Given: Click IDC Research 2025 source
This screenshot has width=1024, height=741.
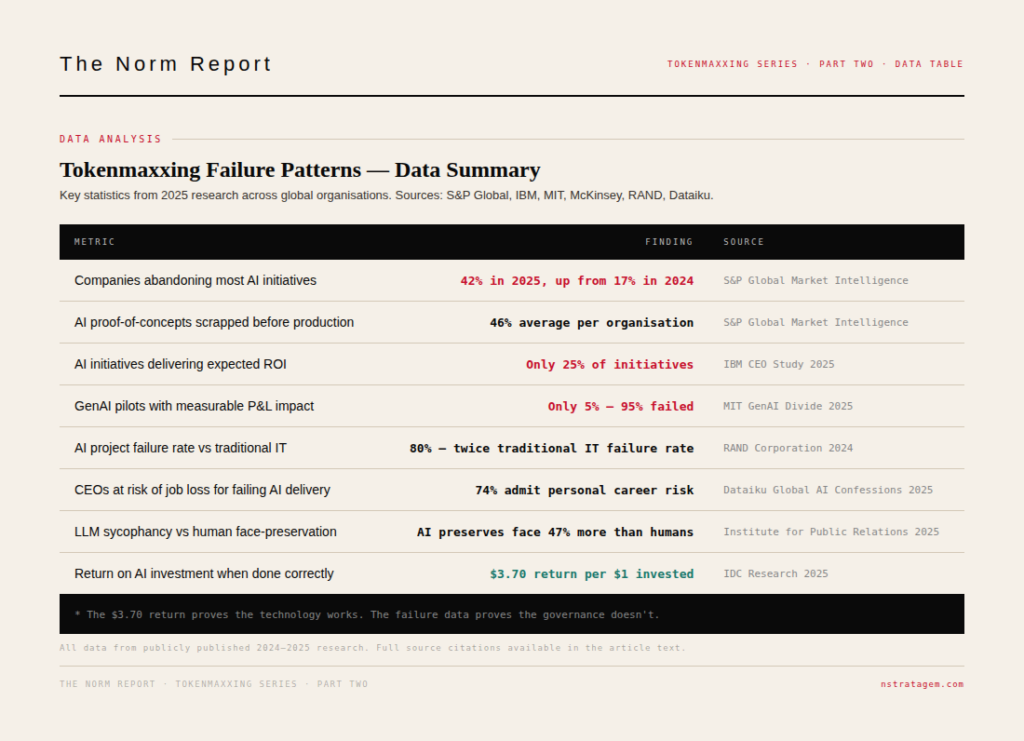Looking at the screenshot, I should [x=775, y=574].
